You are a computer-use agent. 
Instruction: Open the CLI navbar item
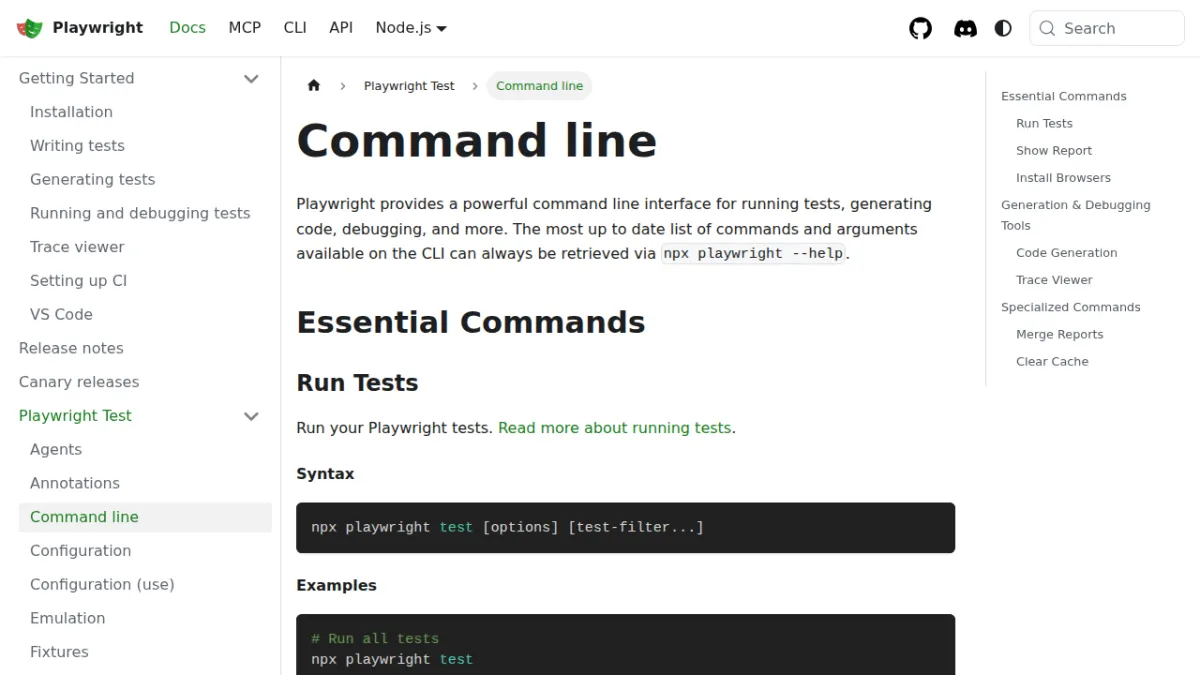pos(295,28)
